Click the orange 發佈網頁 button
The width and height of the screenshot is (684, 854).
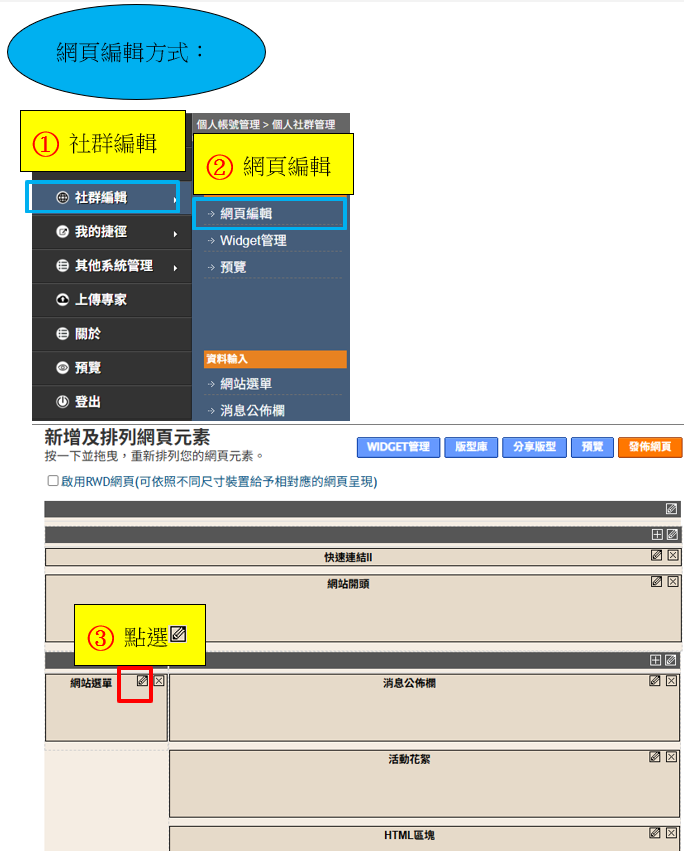650,447
